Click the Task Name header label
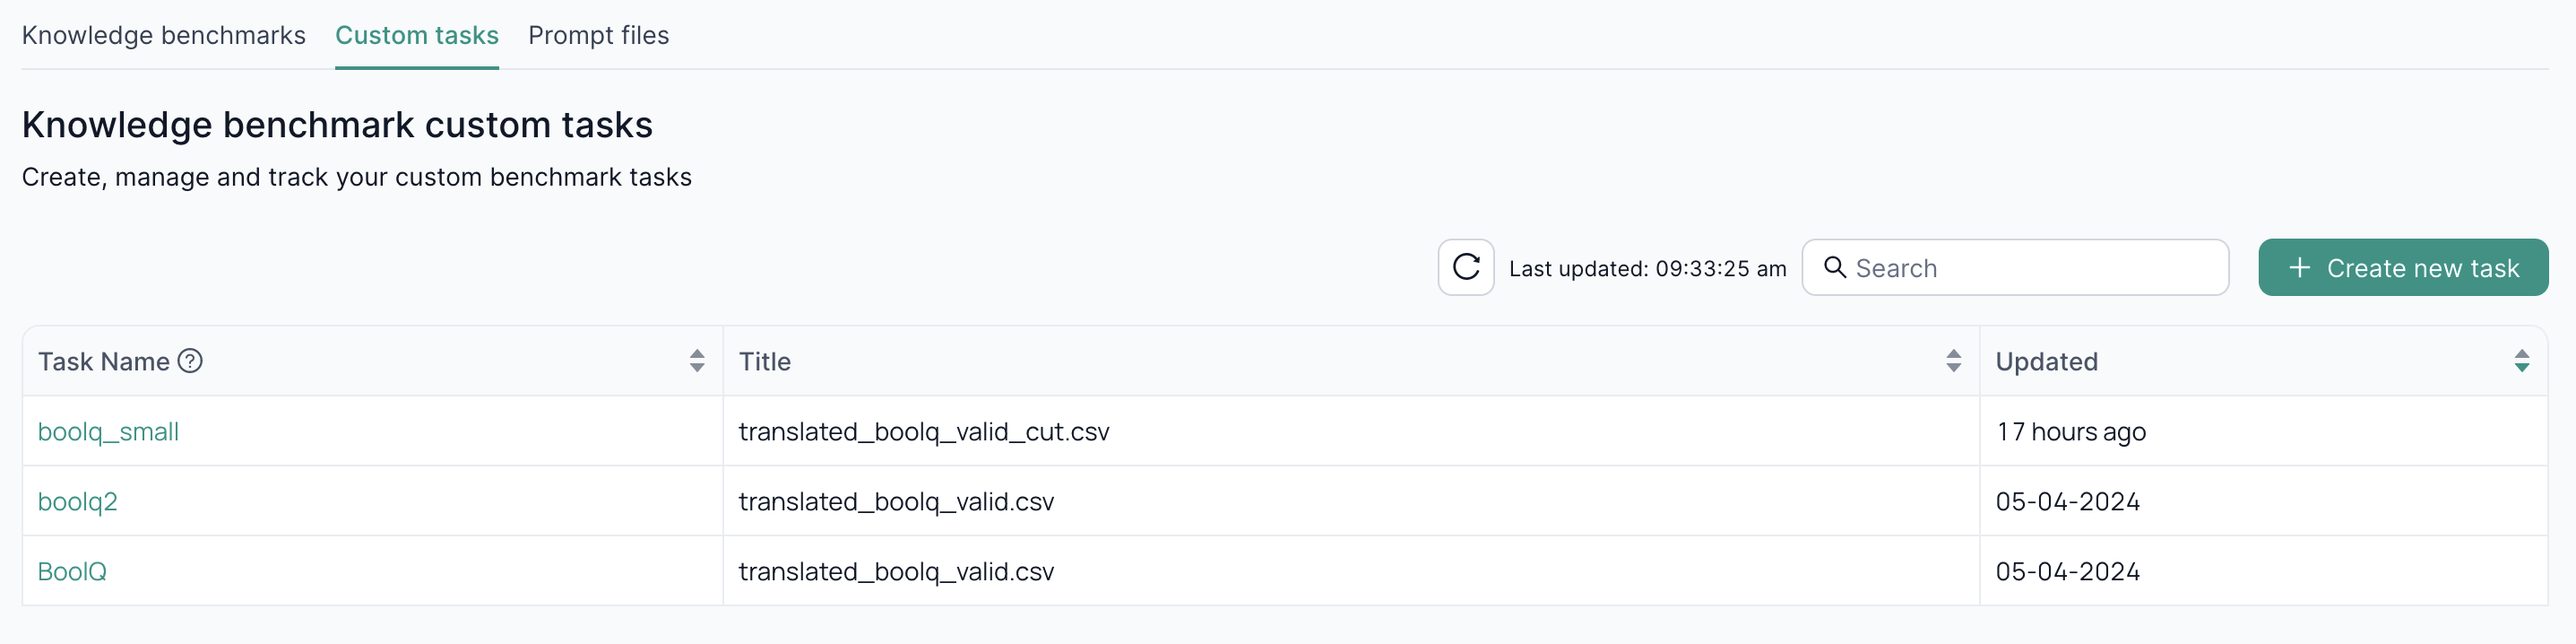Viewport: 2576px width, 644px height. [x=103, y=362]
